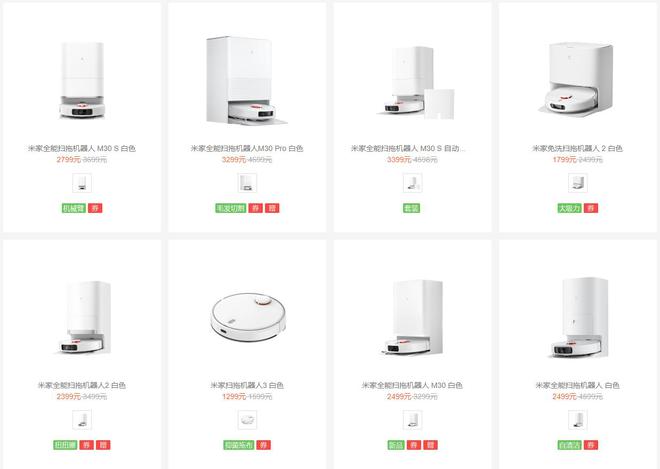Click red 赠 gift tag under M30 白色
Viewport: 660px width, 469px height.
(x=431, y=445)
